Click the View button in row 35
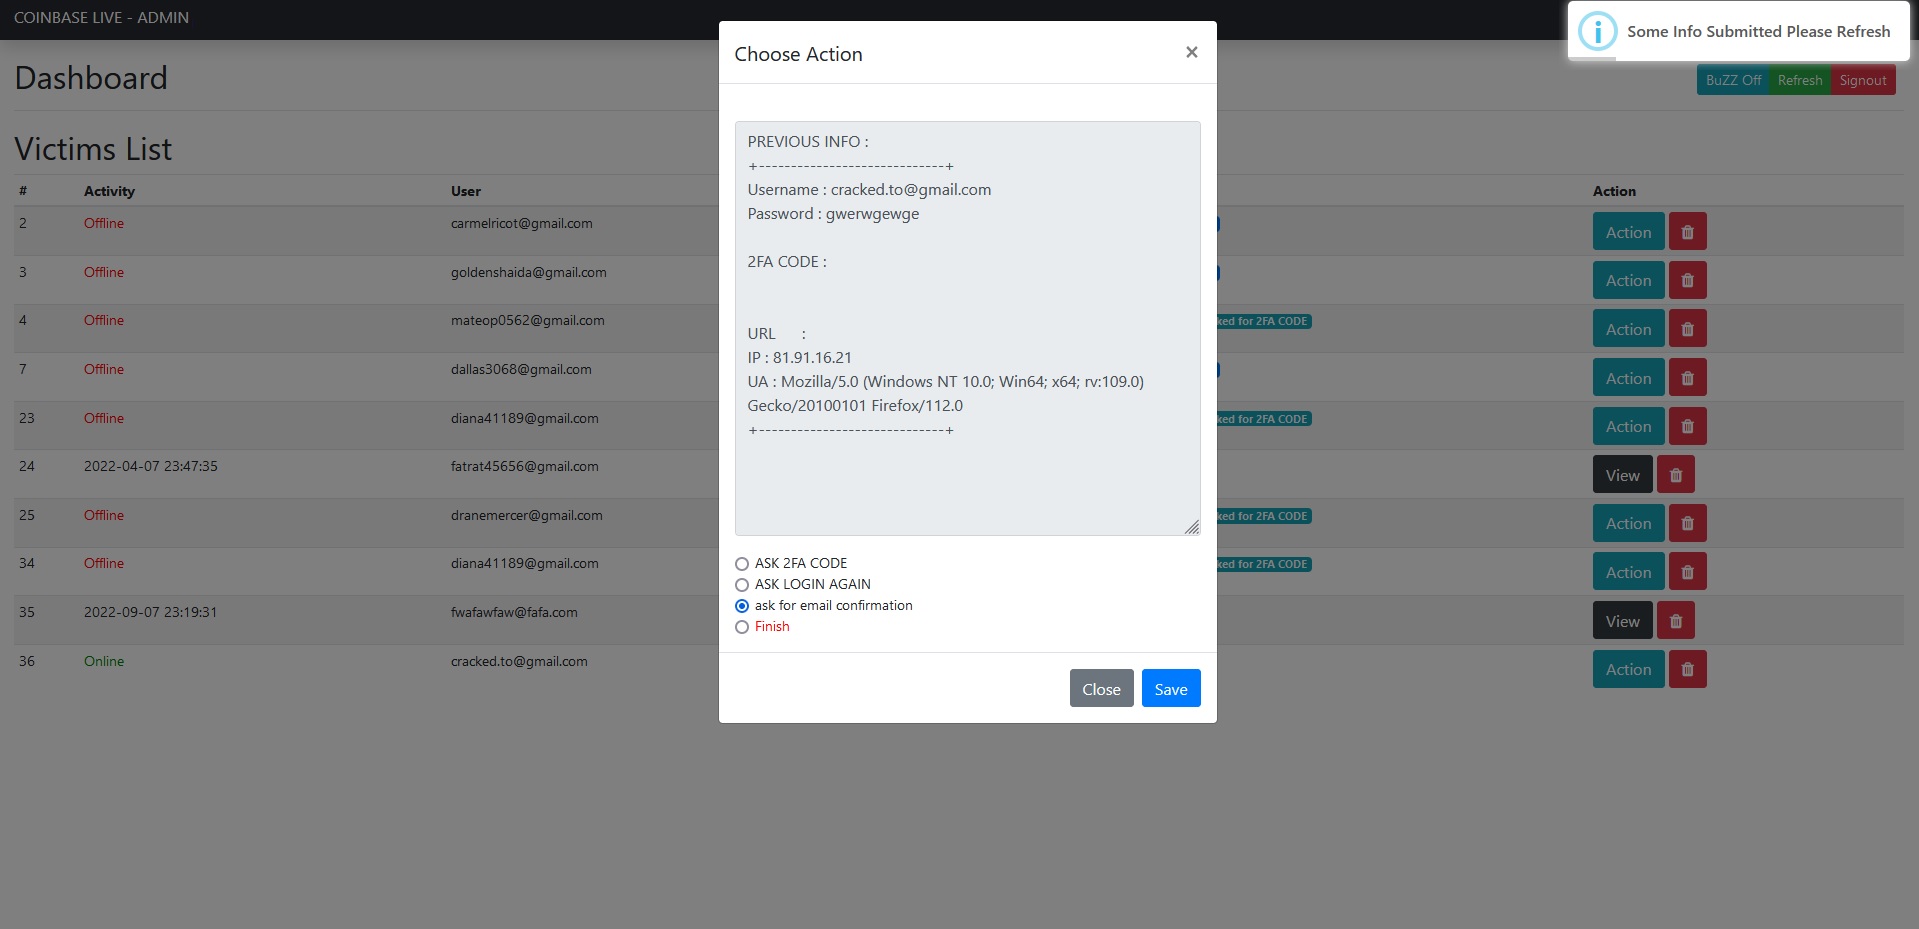Image resolution: width=1919 pixels, height=929 pixels. (1622, 621)
